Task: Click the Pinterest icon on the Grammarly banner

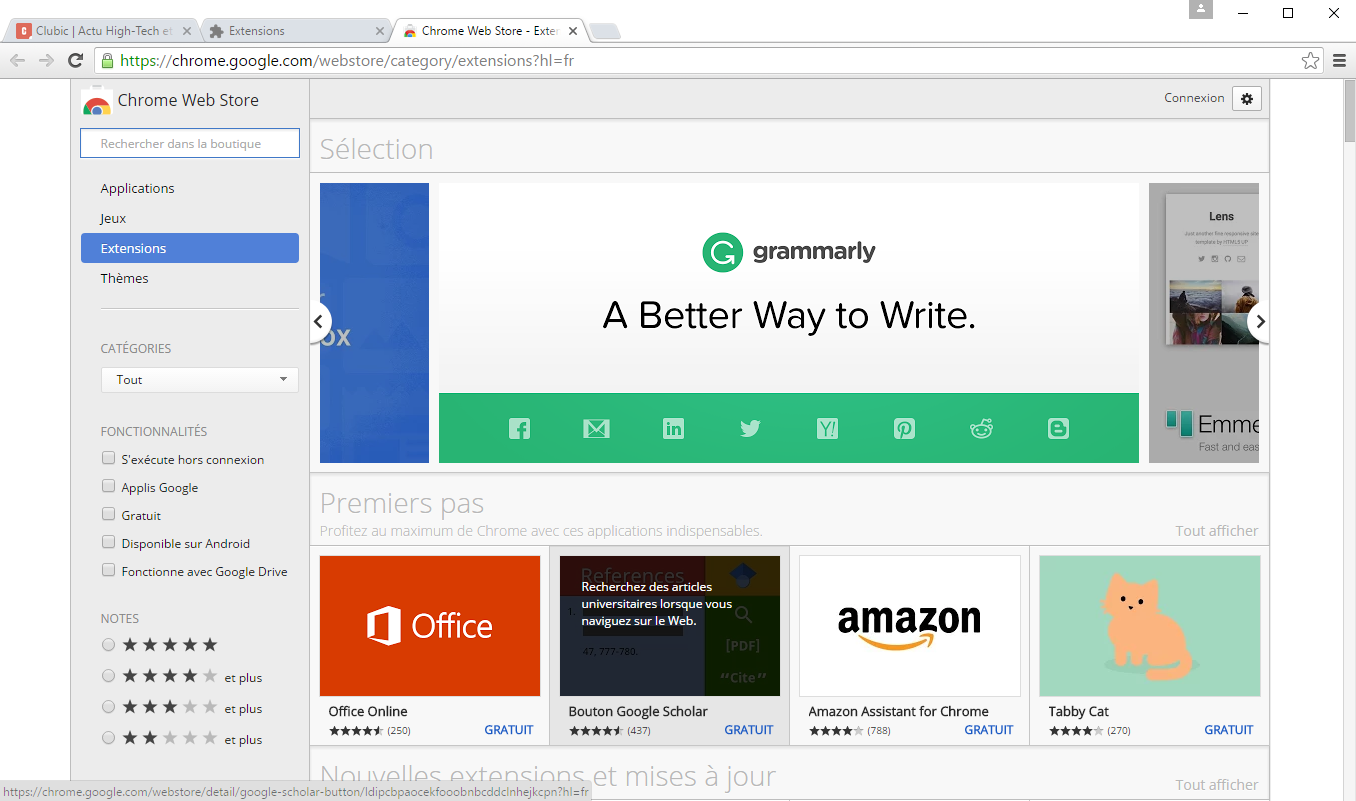Action: pos(904,428)
